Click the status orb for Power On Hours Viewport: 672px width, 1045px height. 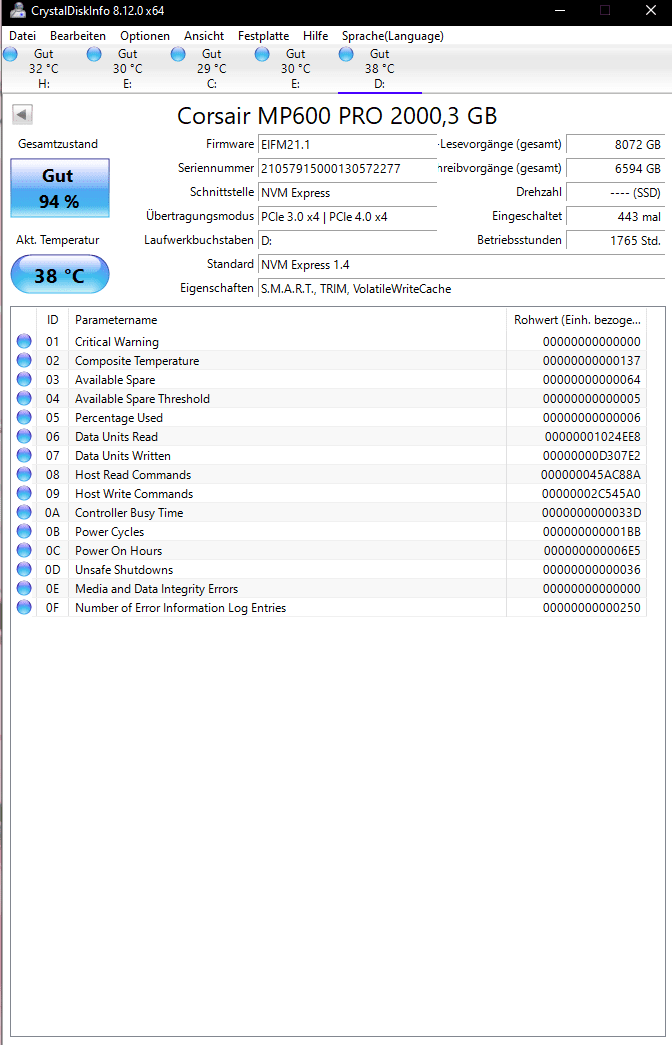pos(24,550)
